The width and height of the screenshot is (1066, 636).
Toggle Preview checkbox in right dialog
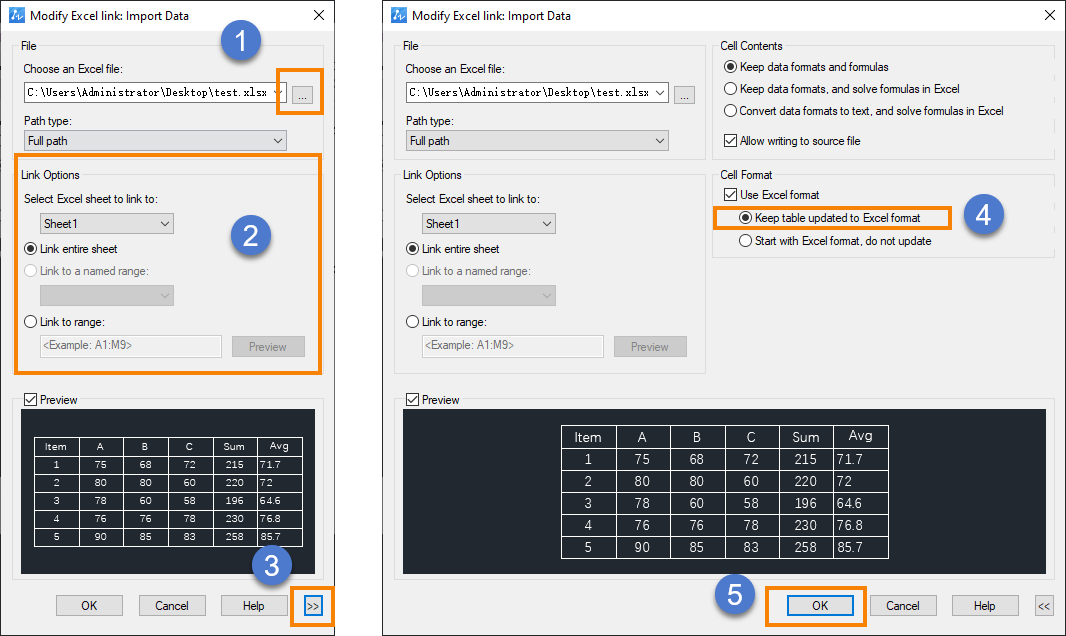412,400
